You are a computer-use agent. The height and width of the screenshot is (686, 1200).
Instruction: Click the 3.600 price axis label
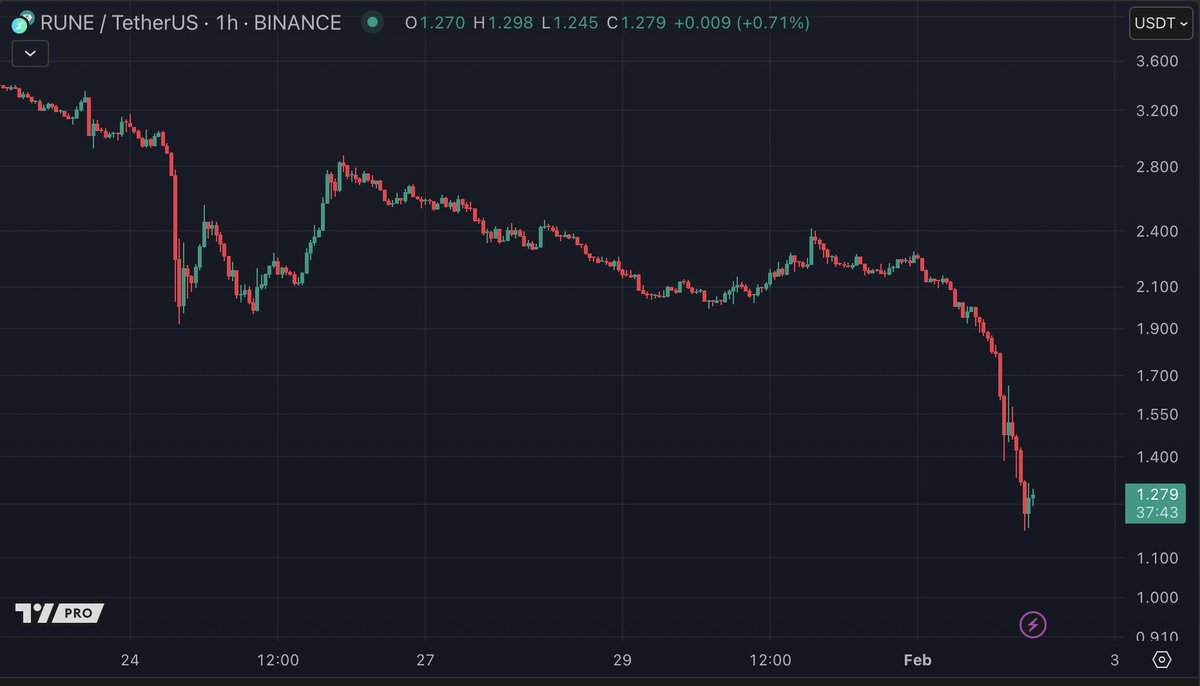pyautogui.click(x=1158, y=61)
